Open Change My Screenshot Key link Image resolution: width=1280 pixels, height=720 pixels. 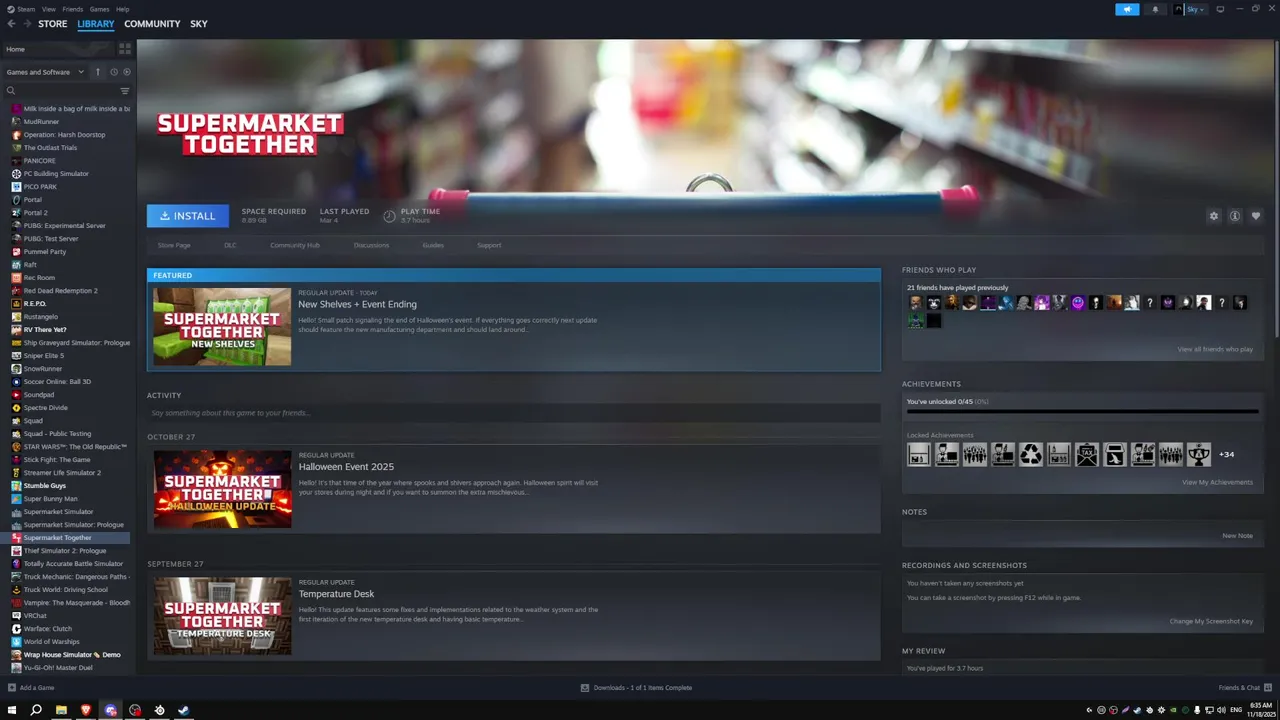(1211, 621)
